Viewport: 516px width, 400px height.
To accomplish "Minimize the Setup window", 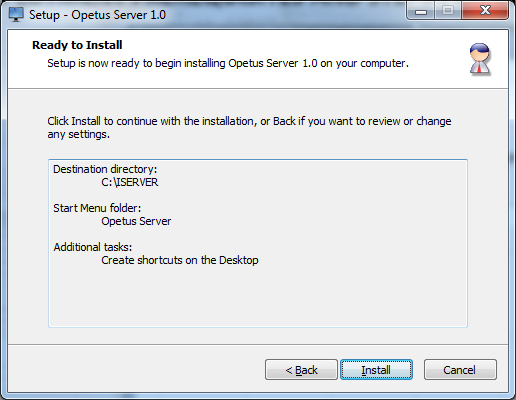I will [421, 11].
